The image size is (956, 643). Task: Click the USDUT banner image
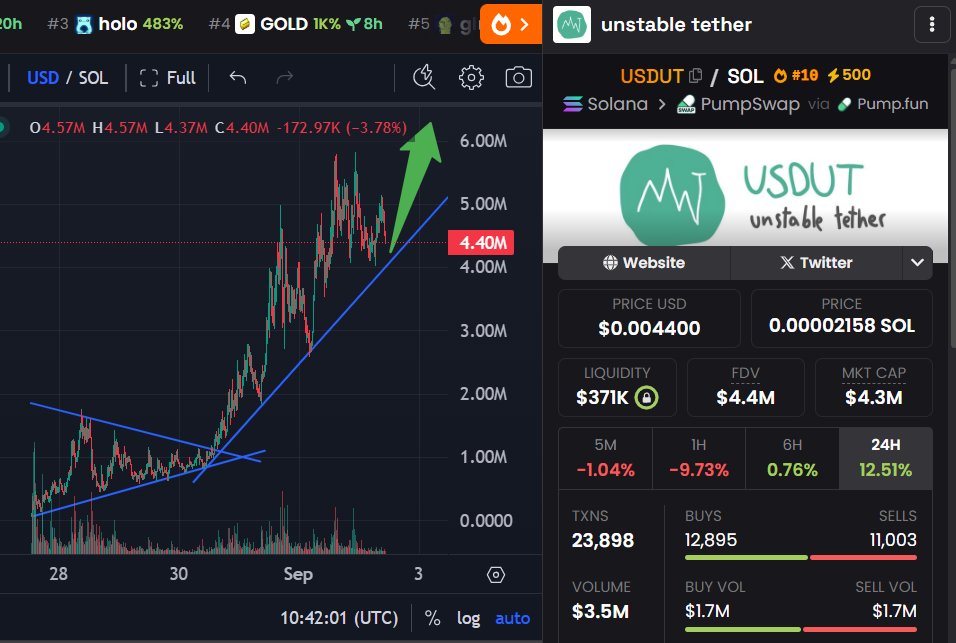[745, 195]
